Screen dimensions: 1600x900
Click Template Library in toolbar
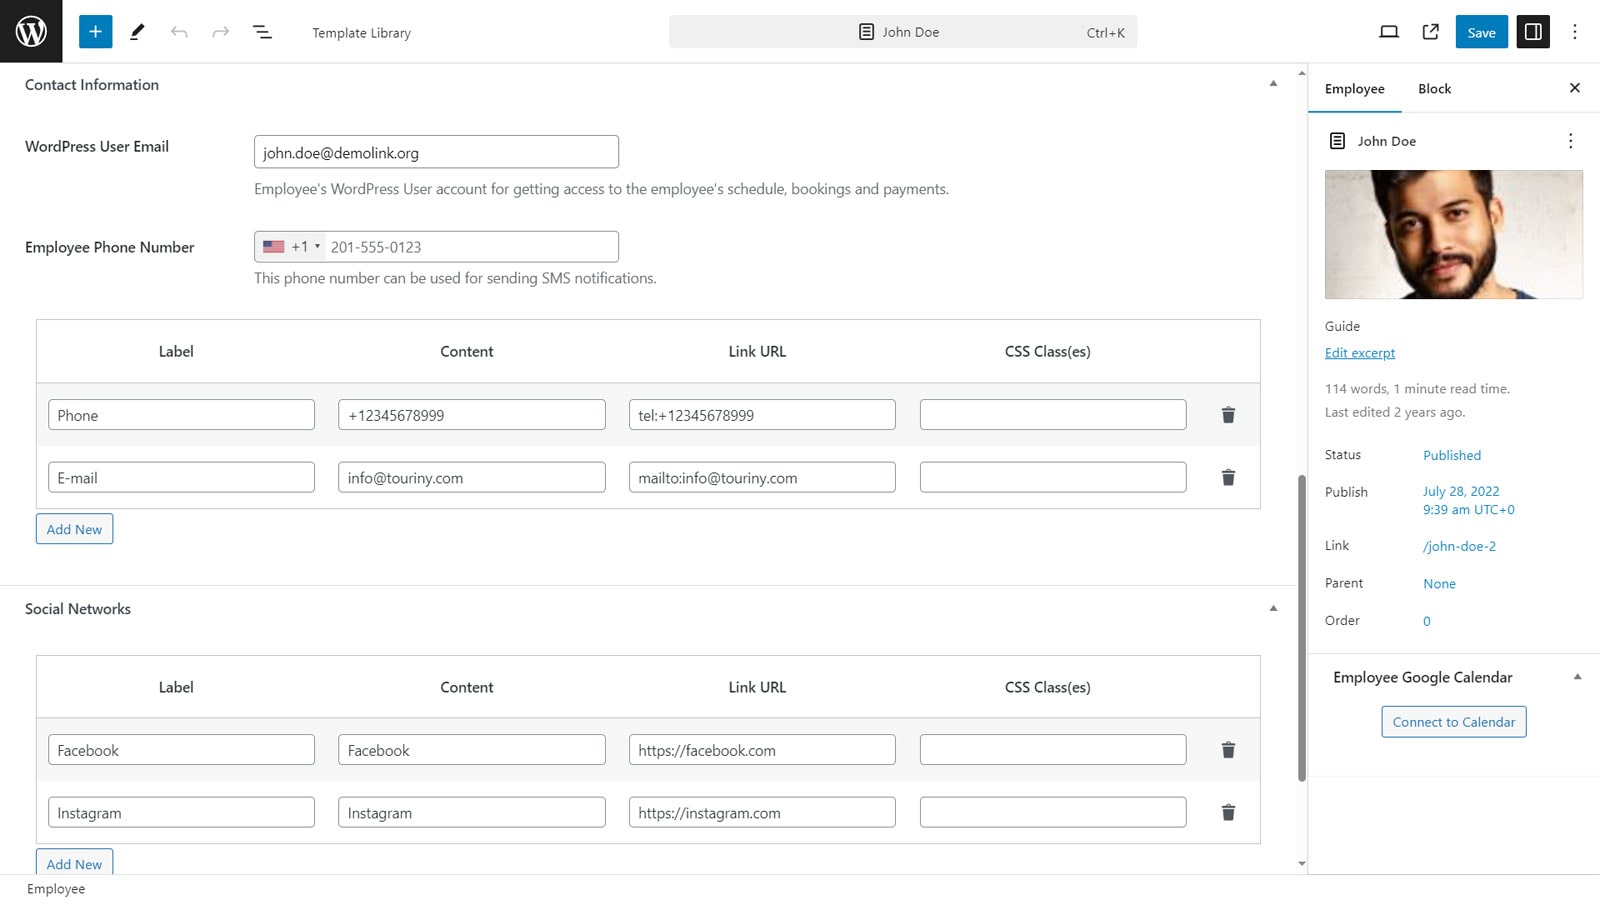(361, 32)
